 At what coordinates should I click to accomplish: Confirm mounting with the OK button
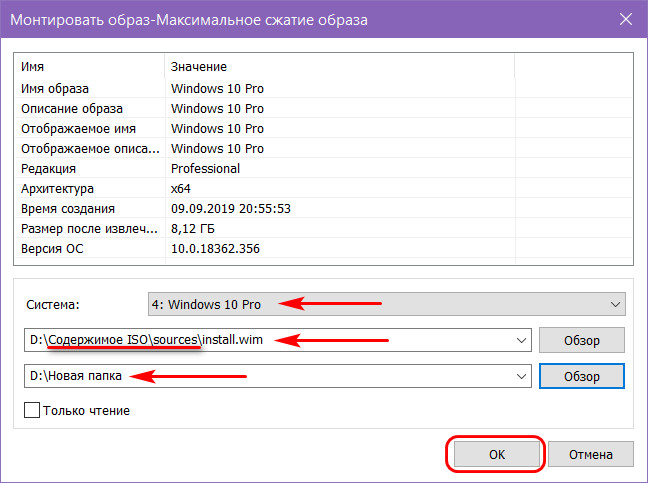[497, 454]
